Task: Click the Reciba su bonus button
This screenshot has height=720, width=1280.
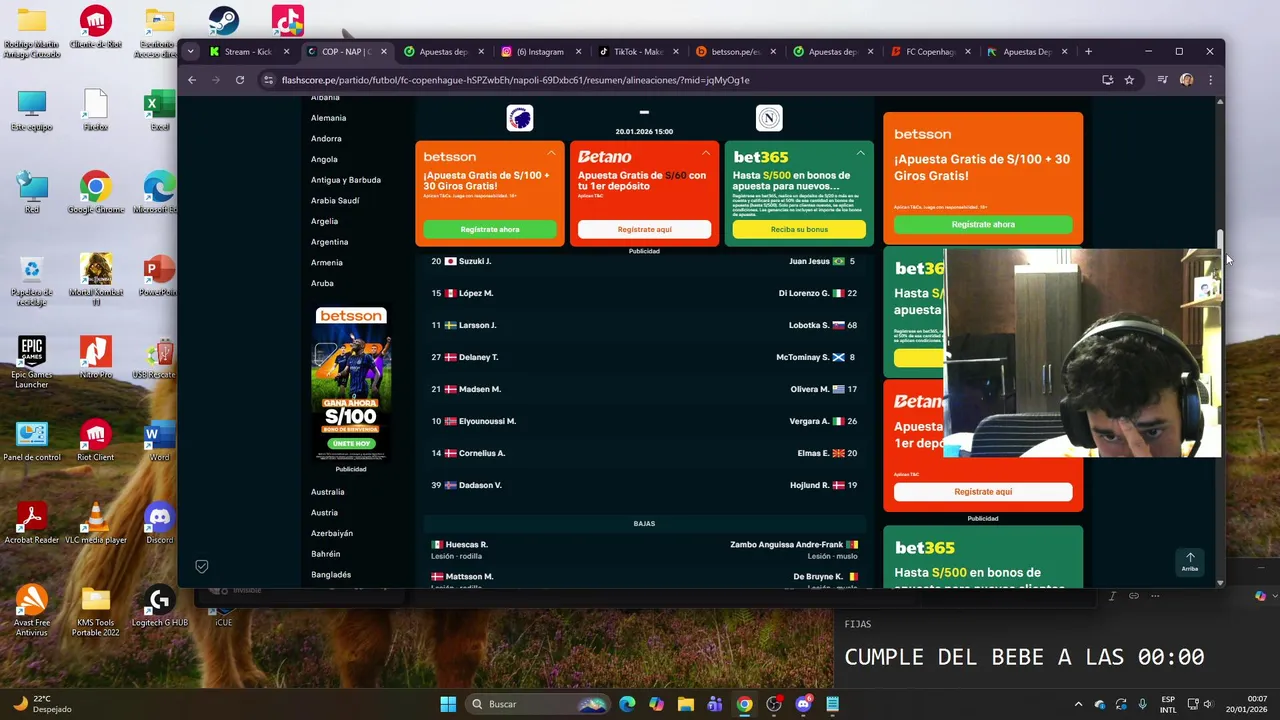Action: tap(799, 229)
